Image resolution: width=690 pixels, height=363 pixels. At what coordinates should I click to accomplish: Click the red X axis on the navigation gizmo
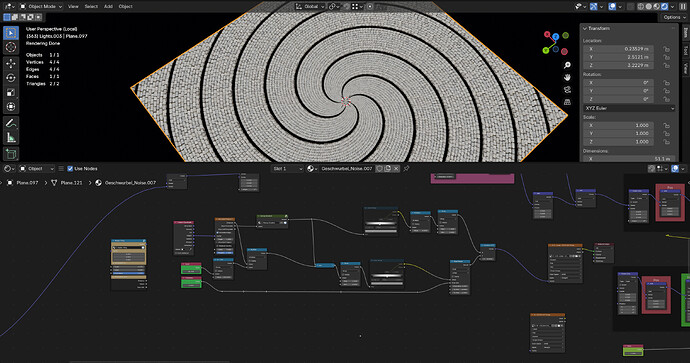[547, 34]
